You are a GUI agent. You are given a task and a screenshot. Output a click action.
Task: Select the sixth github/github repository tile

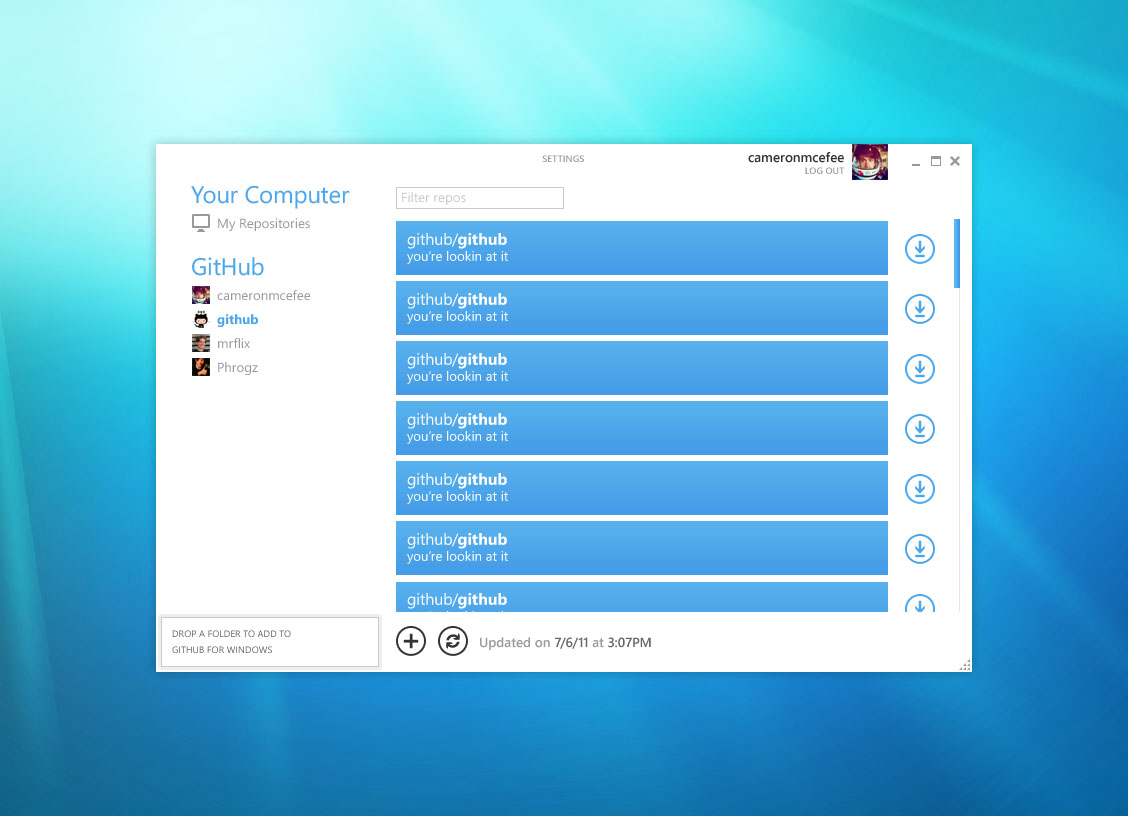pos(641,548)
